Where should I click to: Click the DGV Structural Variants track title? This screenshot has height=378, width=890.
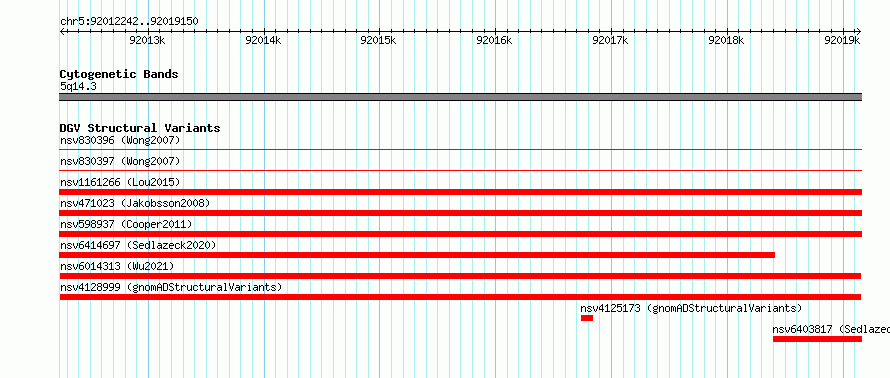tap(140, 128)
